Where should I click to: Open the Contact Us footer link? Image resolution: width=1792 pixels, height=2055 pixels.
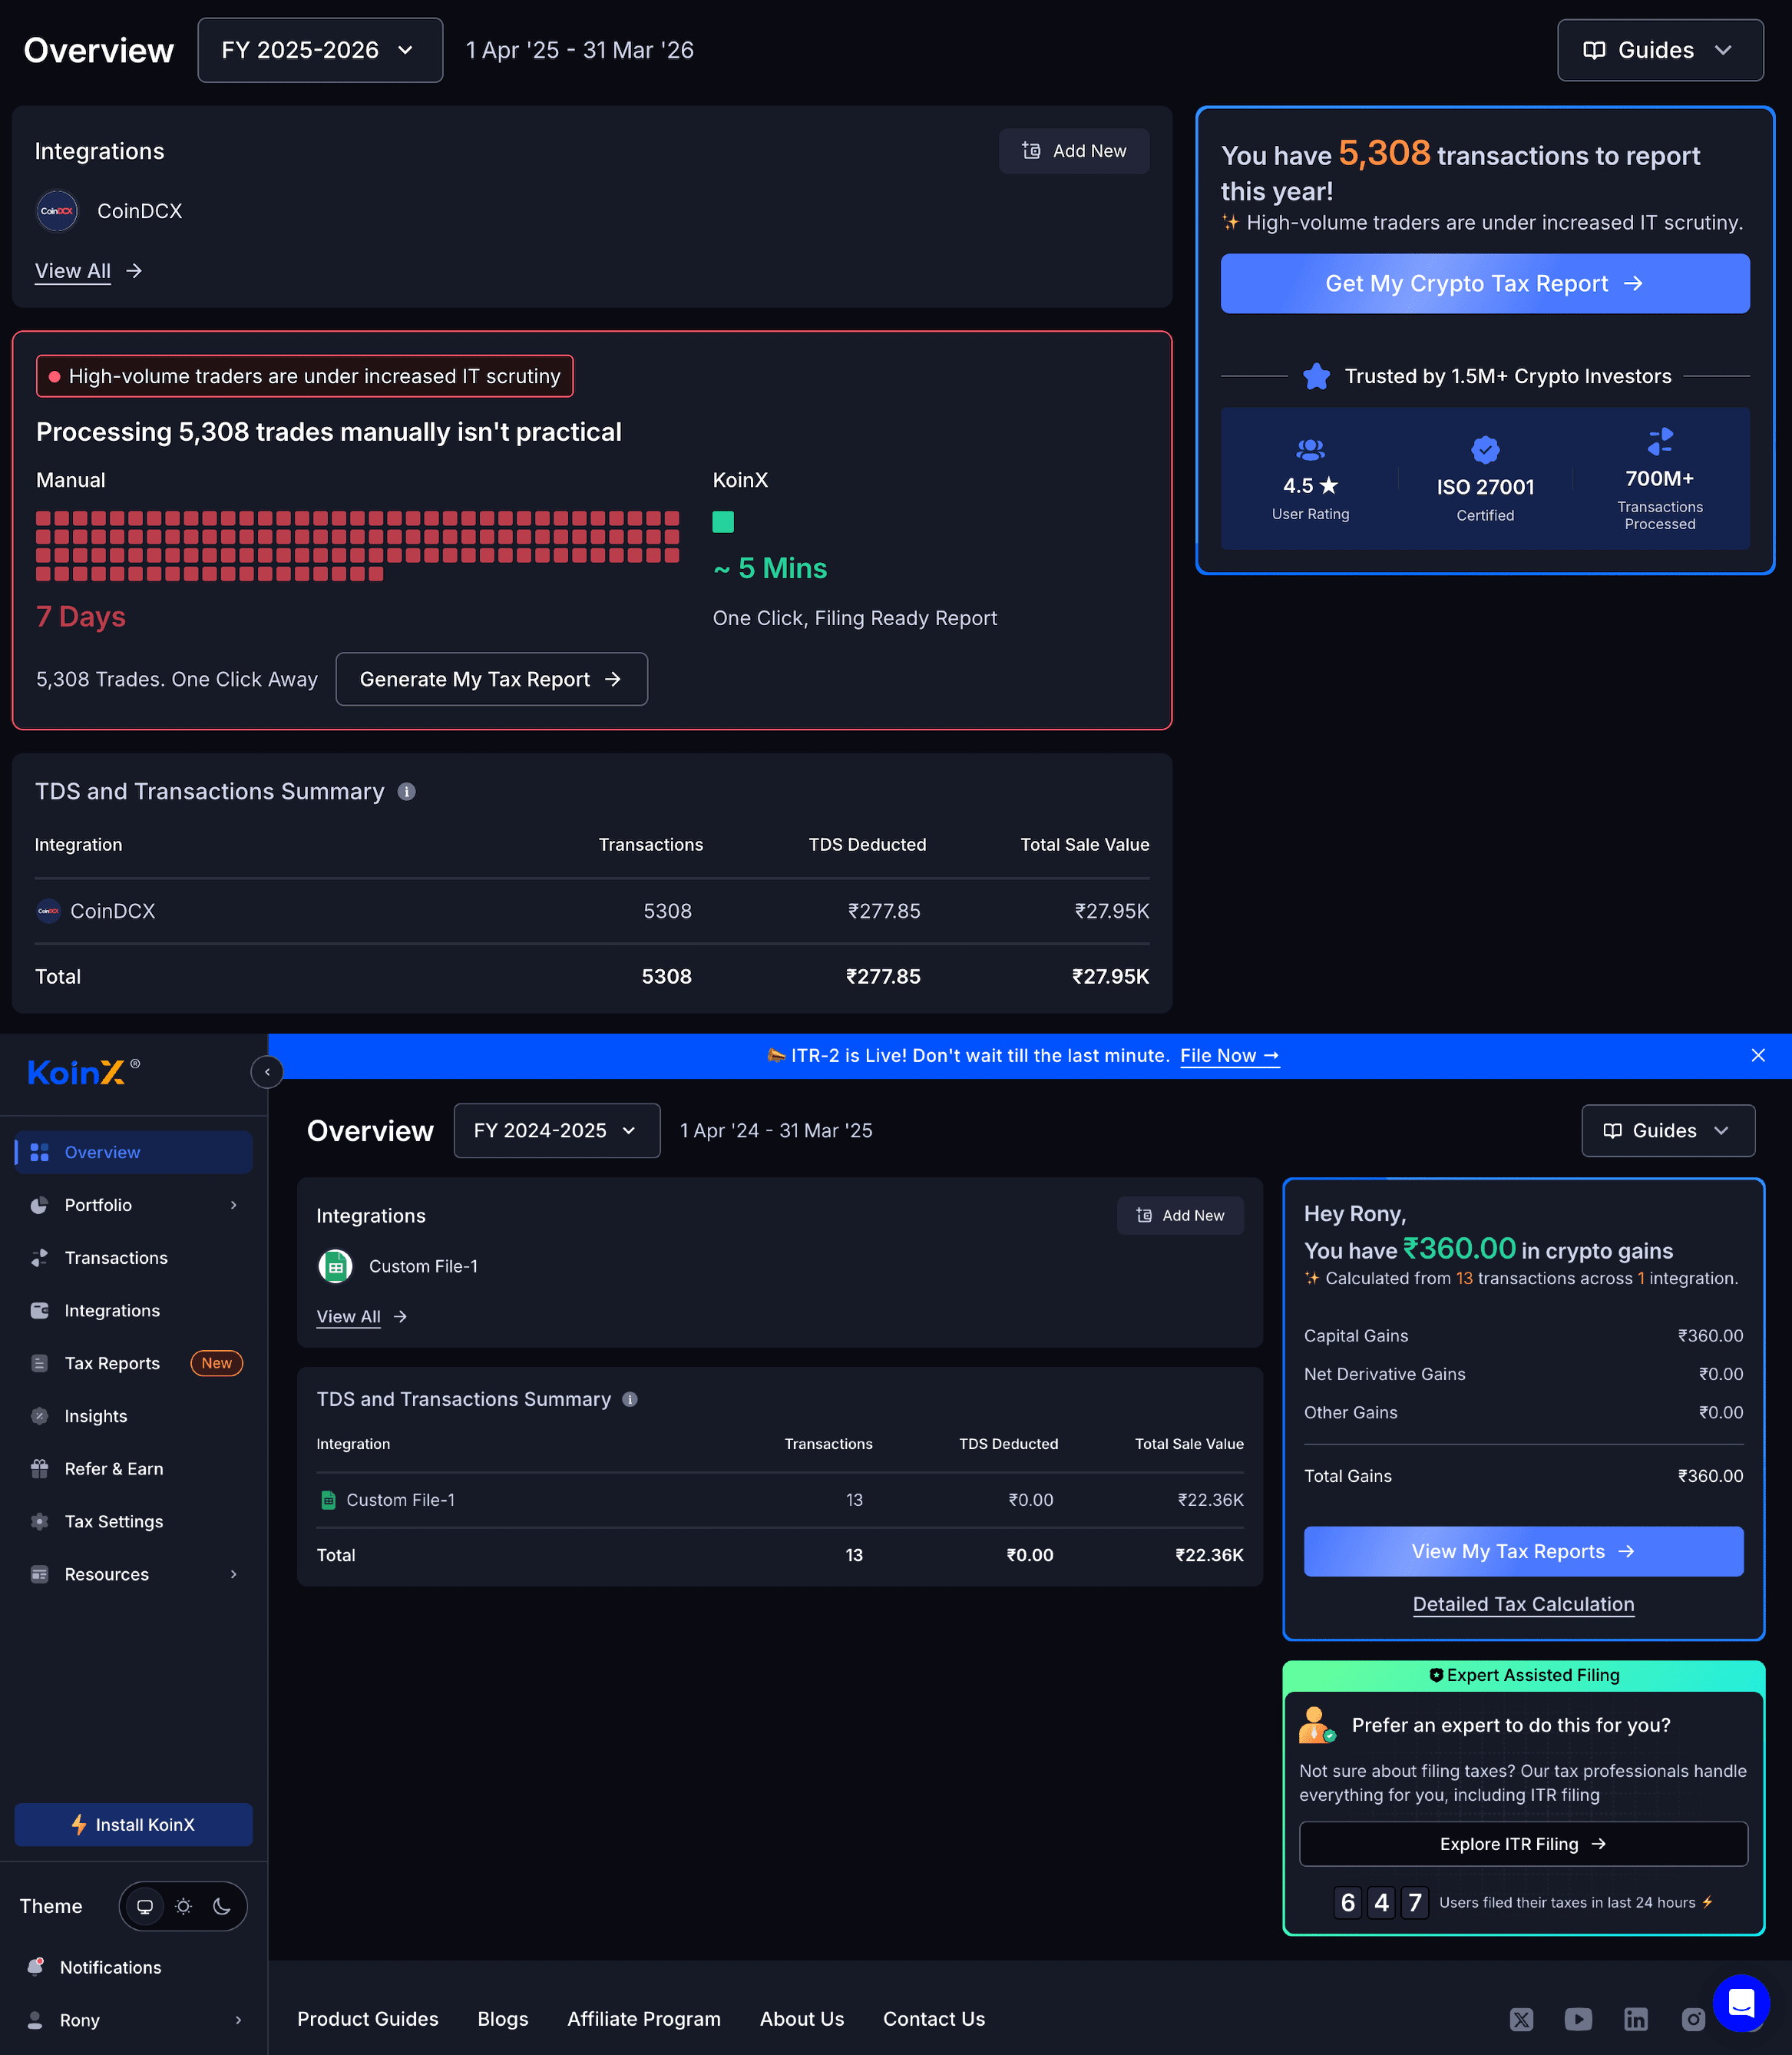coord(934,2019)
